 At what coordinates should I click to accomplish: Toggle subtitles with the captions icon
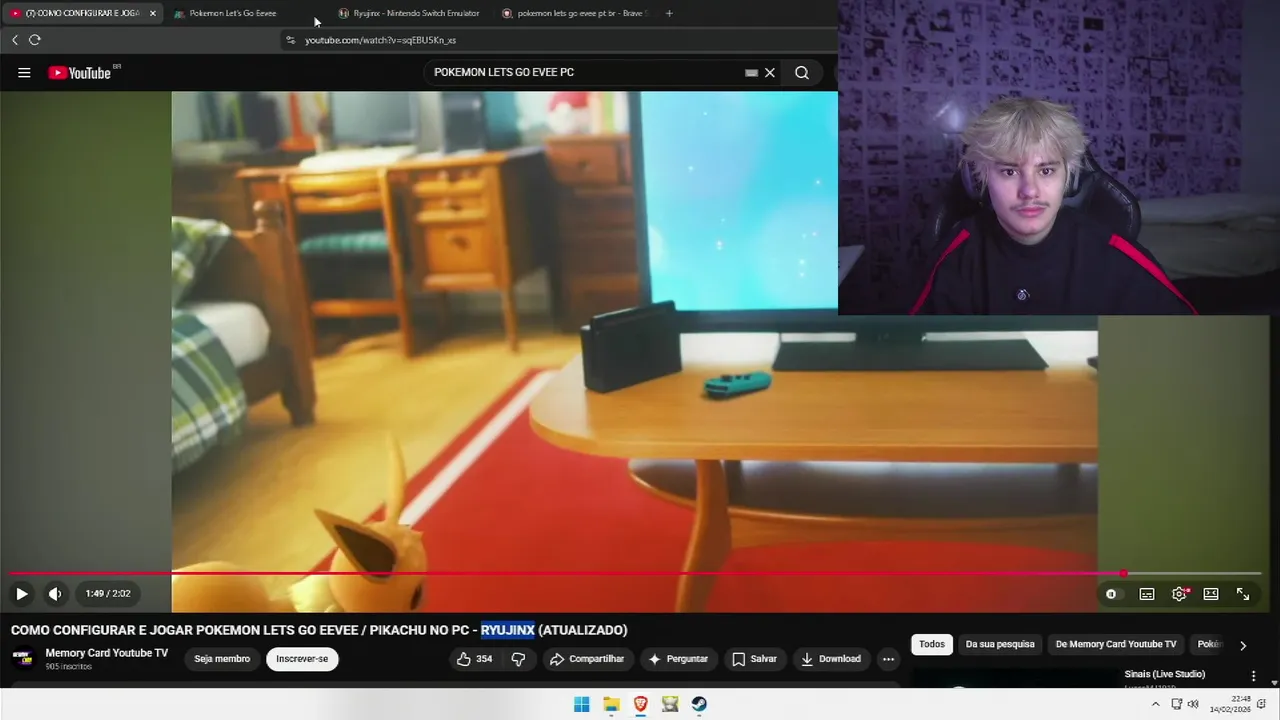tap(1147, 594)
